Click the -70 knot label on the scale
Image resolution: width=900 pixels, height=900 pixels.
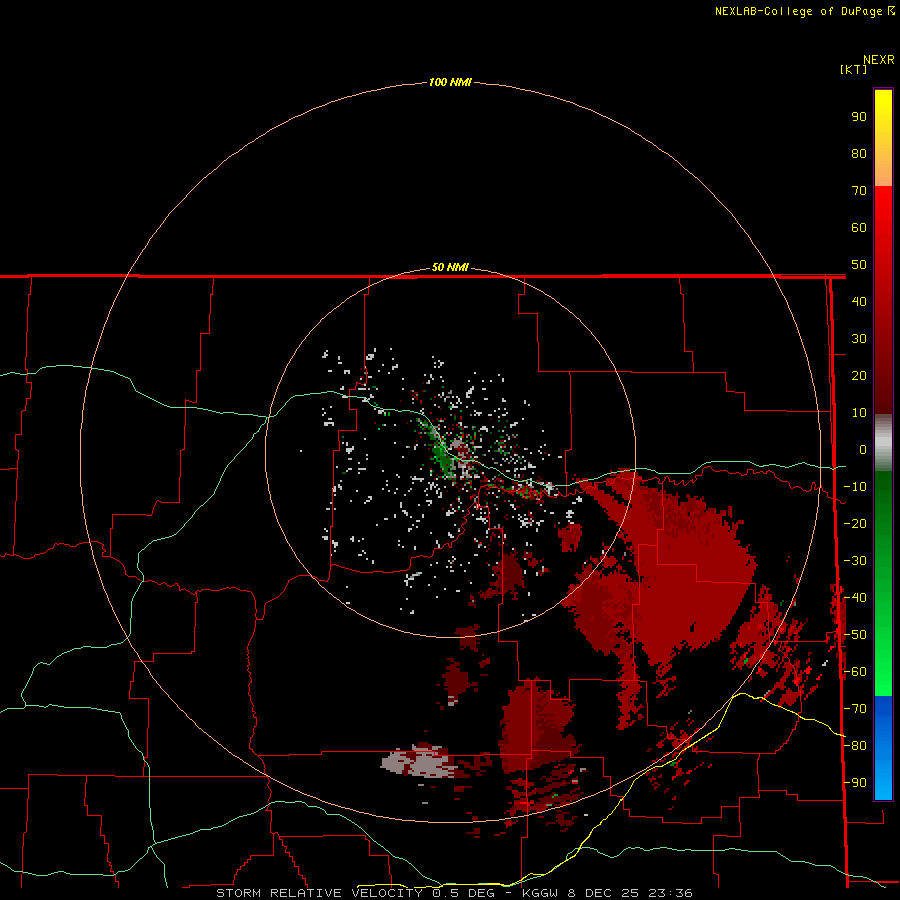pos(856,709)
